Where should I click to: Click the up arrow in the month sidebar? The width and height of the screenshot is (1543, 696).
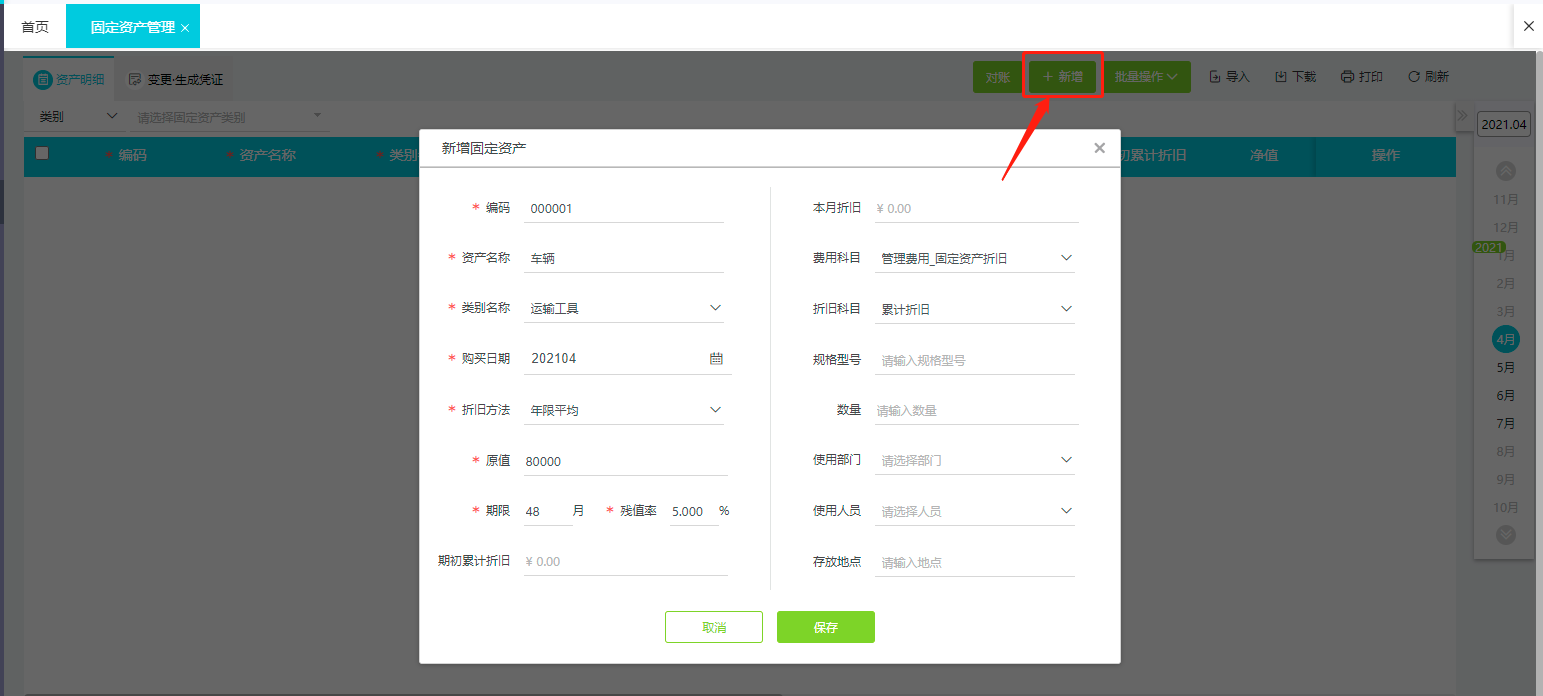click(x=1505, y=171)
